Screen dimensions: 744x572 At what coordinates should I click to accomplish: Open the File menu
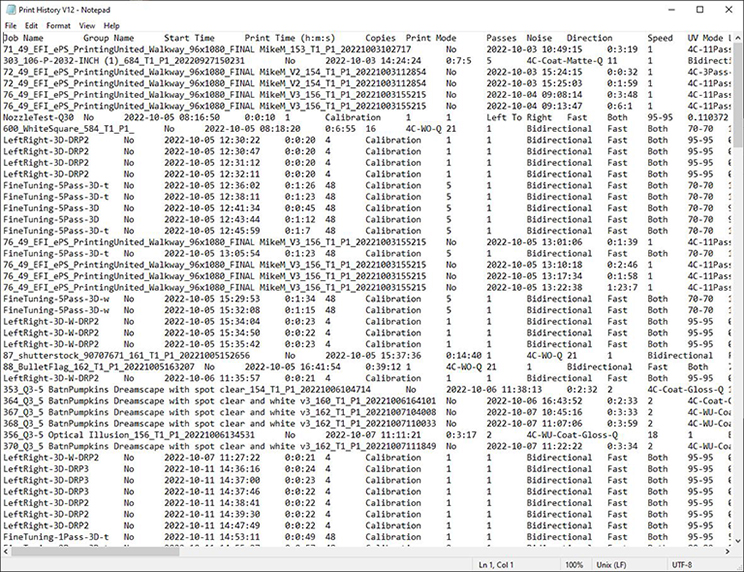[x=10, y=26]
